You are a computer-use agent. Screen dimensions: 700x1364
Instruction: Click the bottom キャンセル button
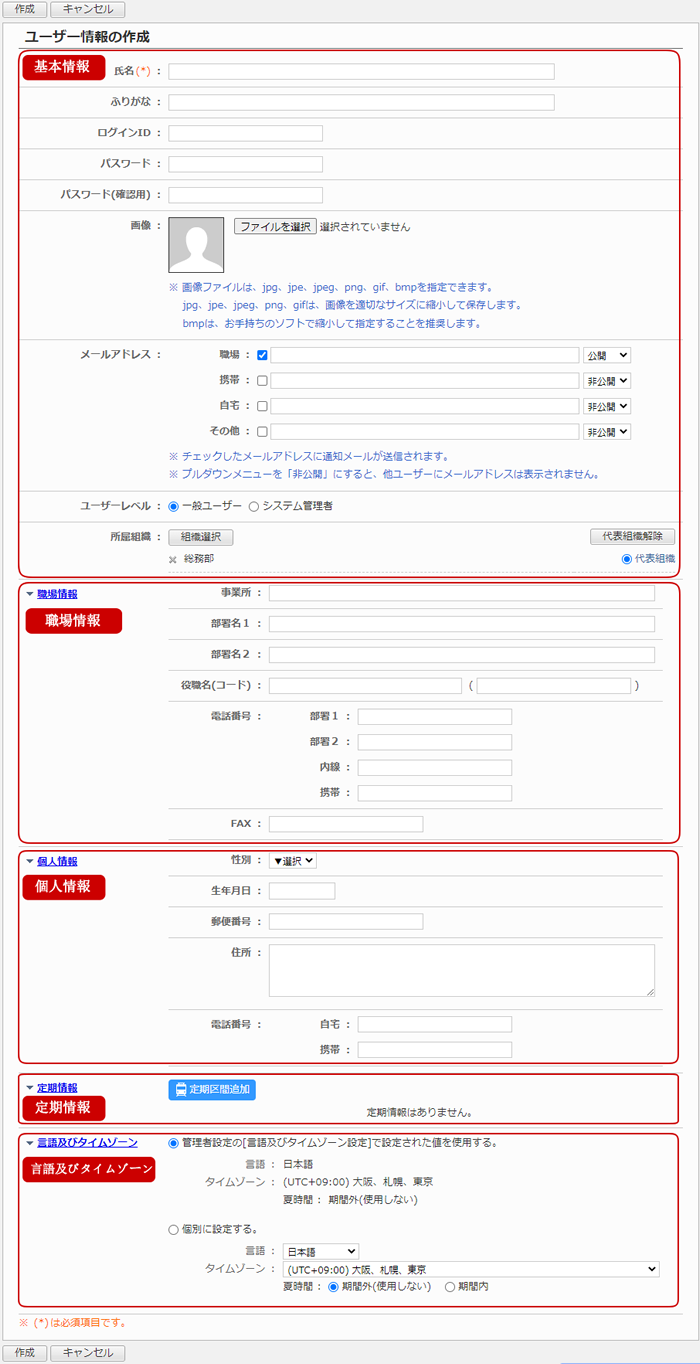point(88,1353)
